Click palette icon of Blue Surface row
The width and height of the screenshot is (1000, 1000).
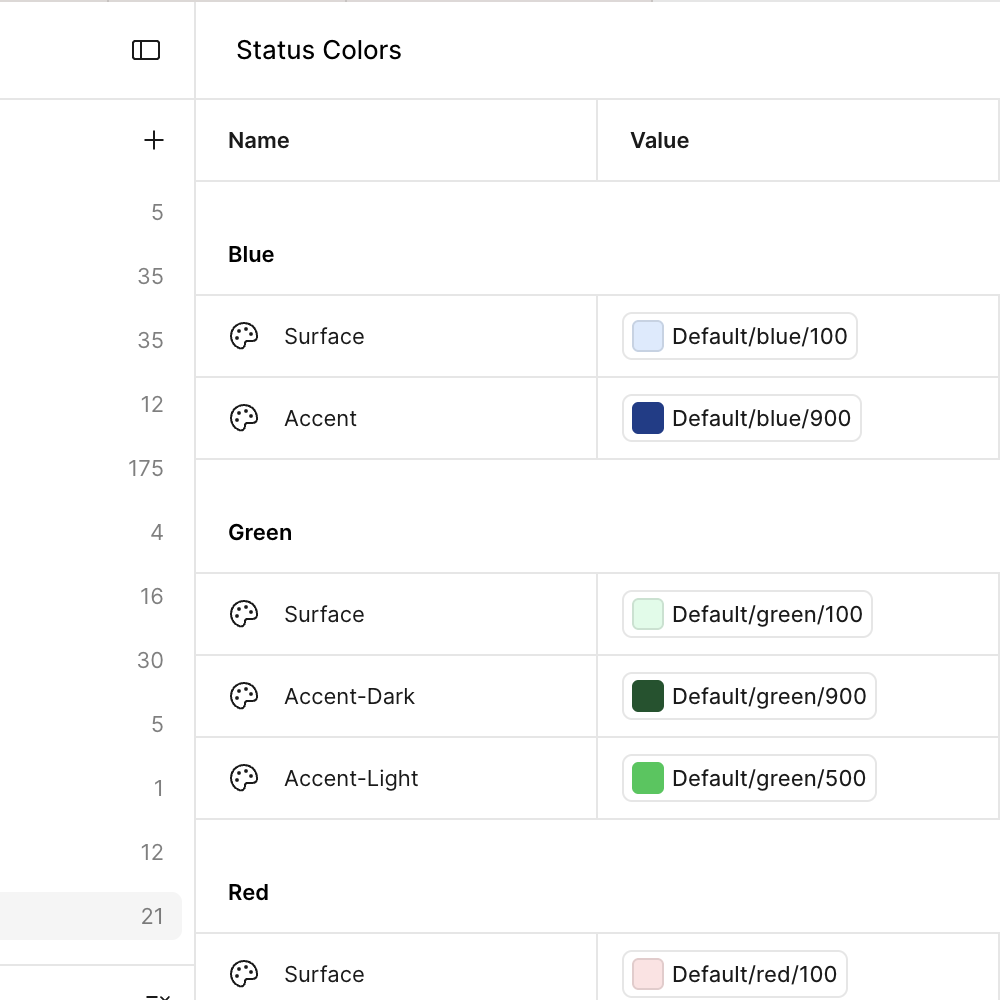point(244,336)
